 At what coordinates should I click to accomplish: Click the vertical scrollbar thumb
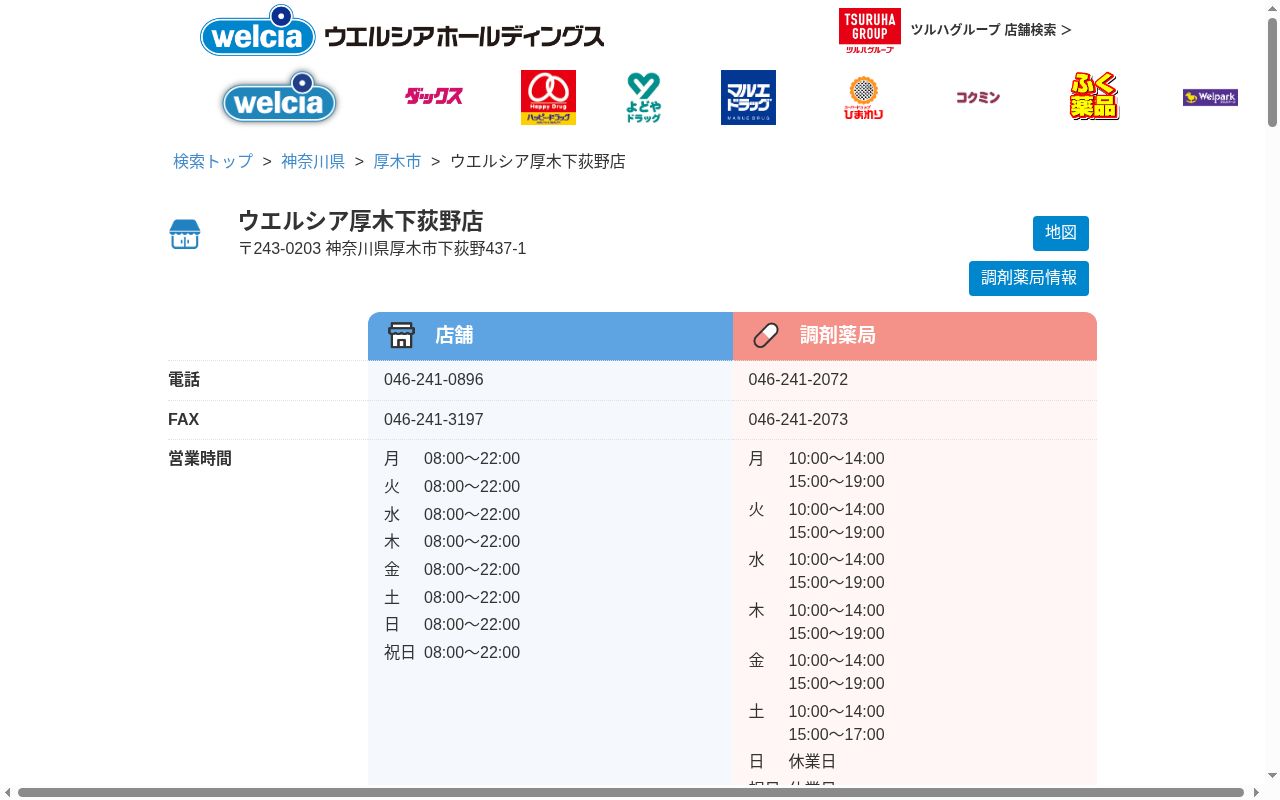pyautogui.click(x=1272, y=72)
